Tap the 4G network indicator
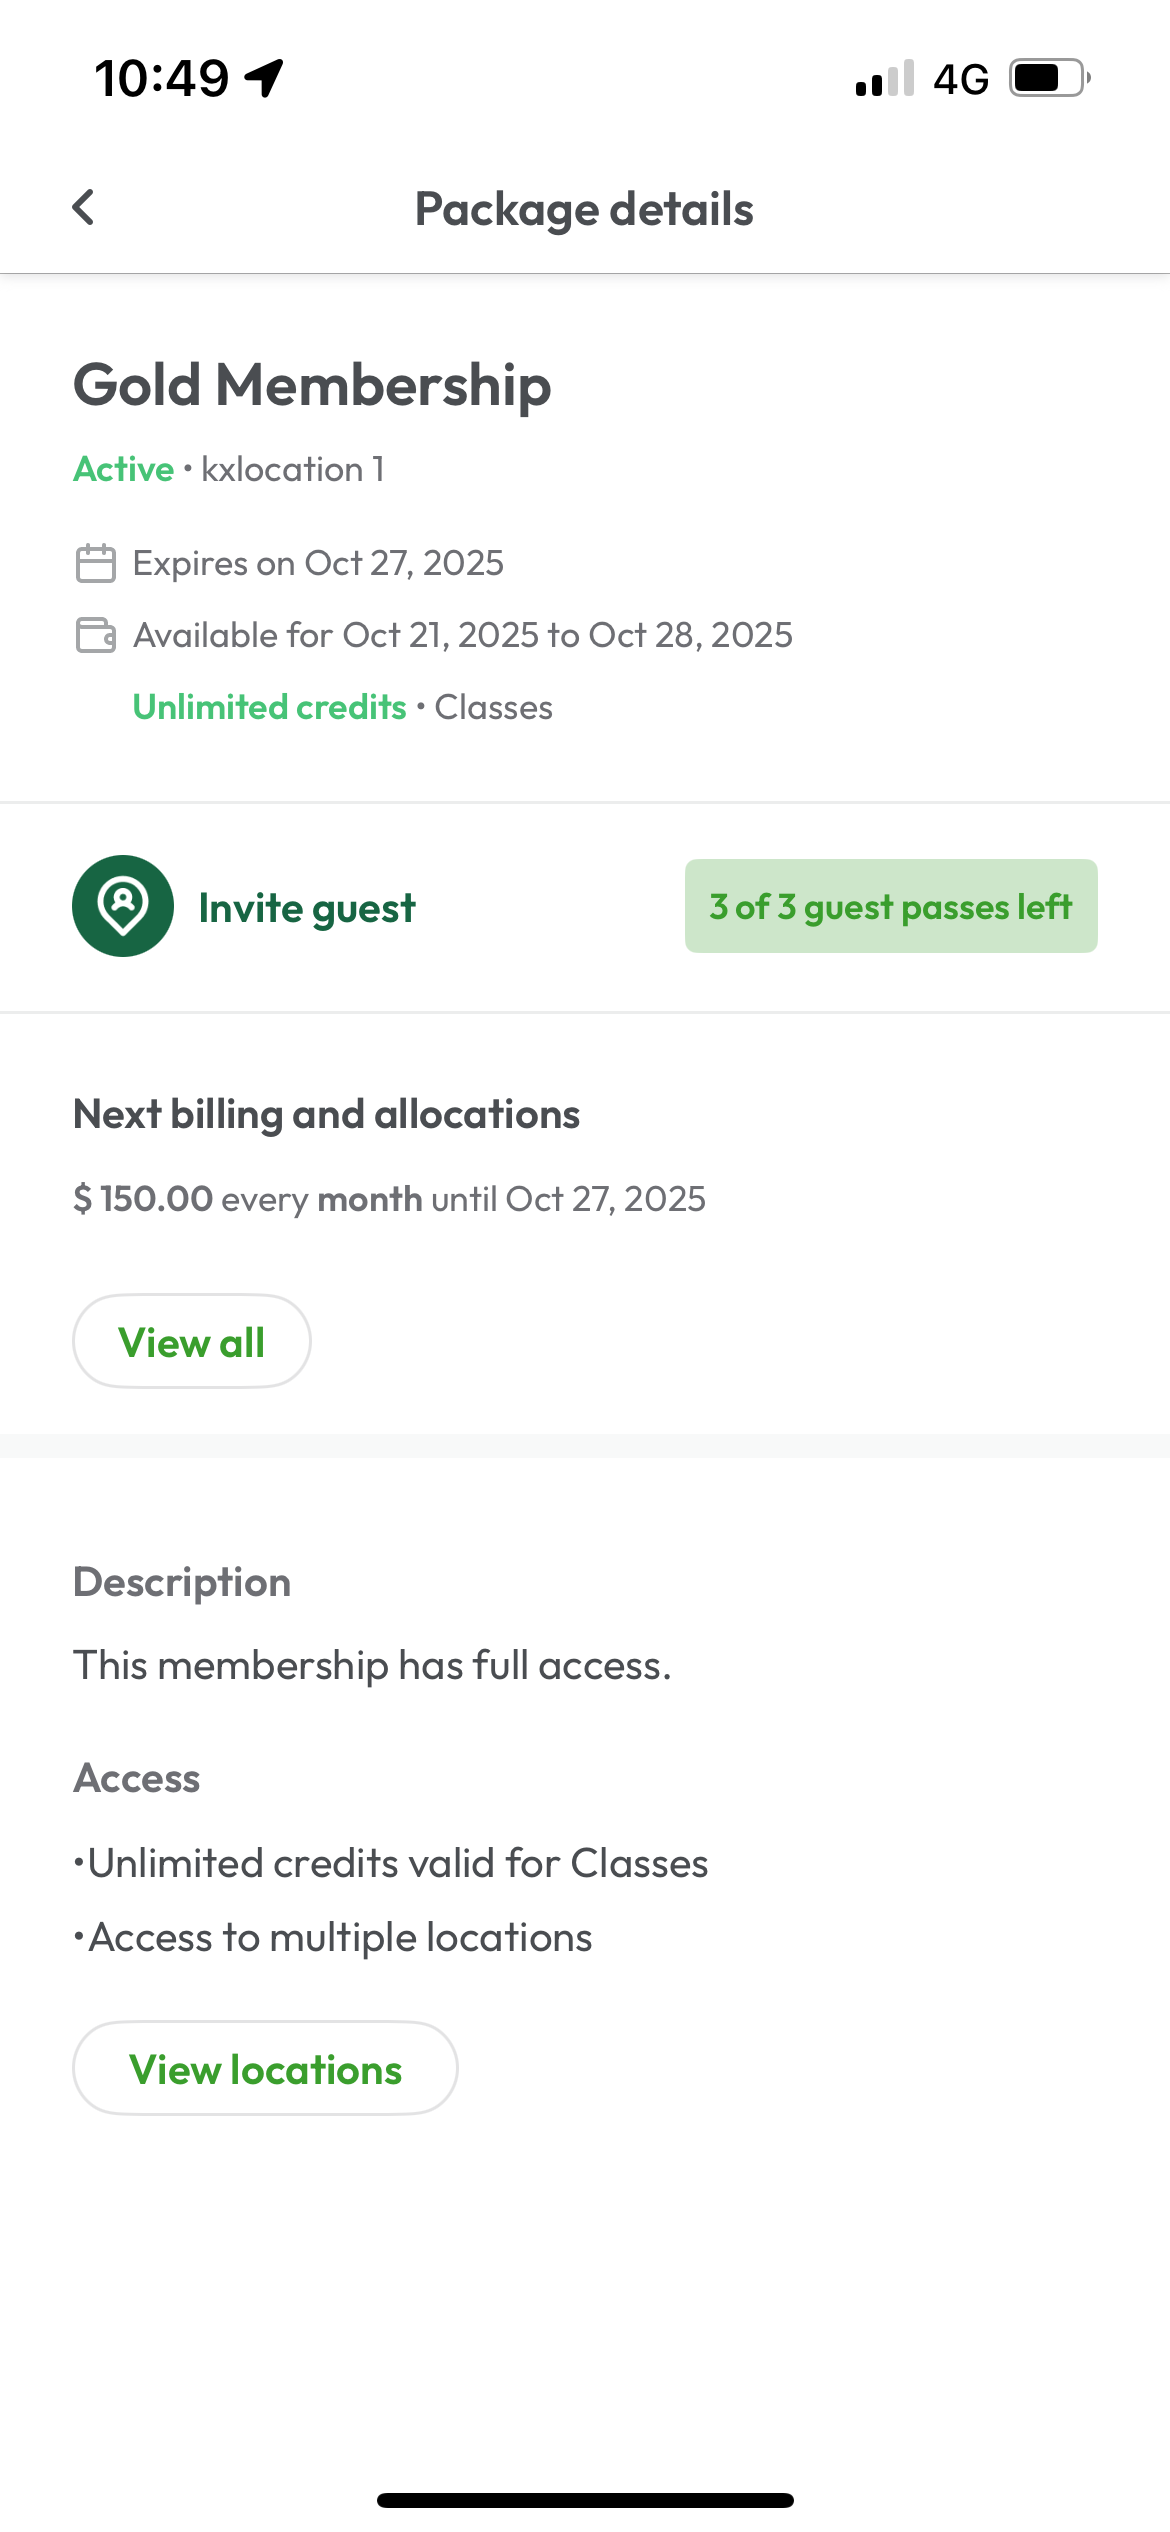The height and width of the screenshot is (2532, 1170). (960, 78)
